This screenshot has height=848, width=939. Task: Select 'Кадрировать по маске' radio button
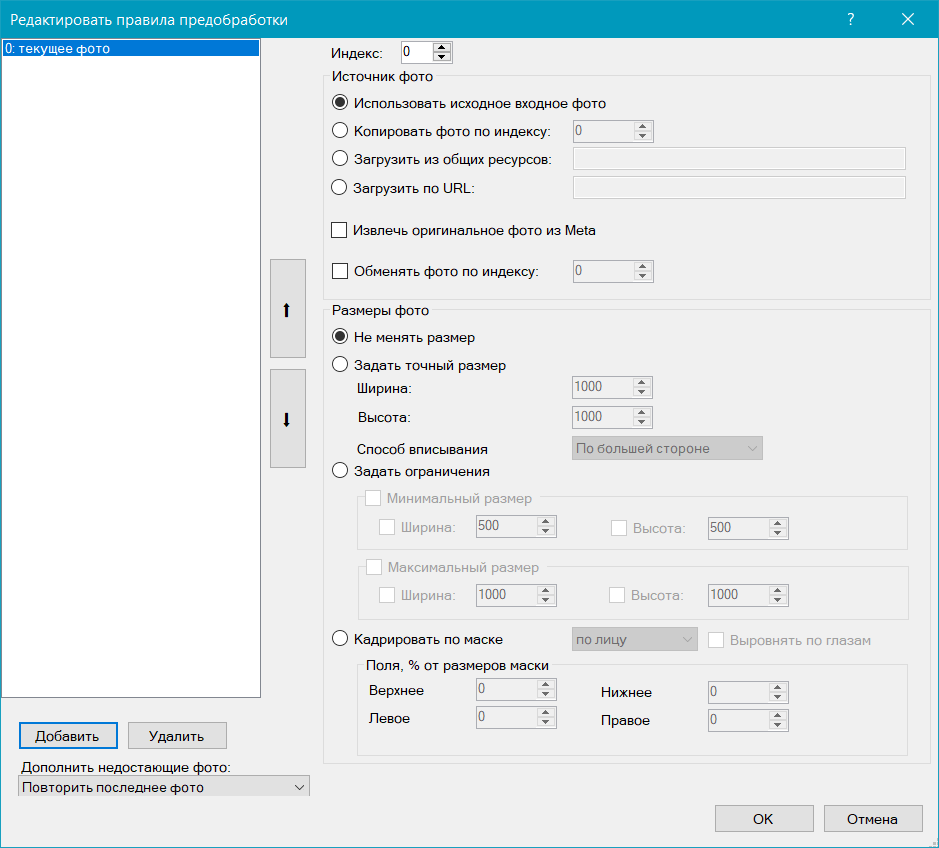[340, 639]
